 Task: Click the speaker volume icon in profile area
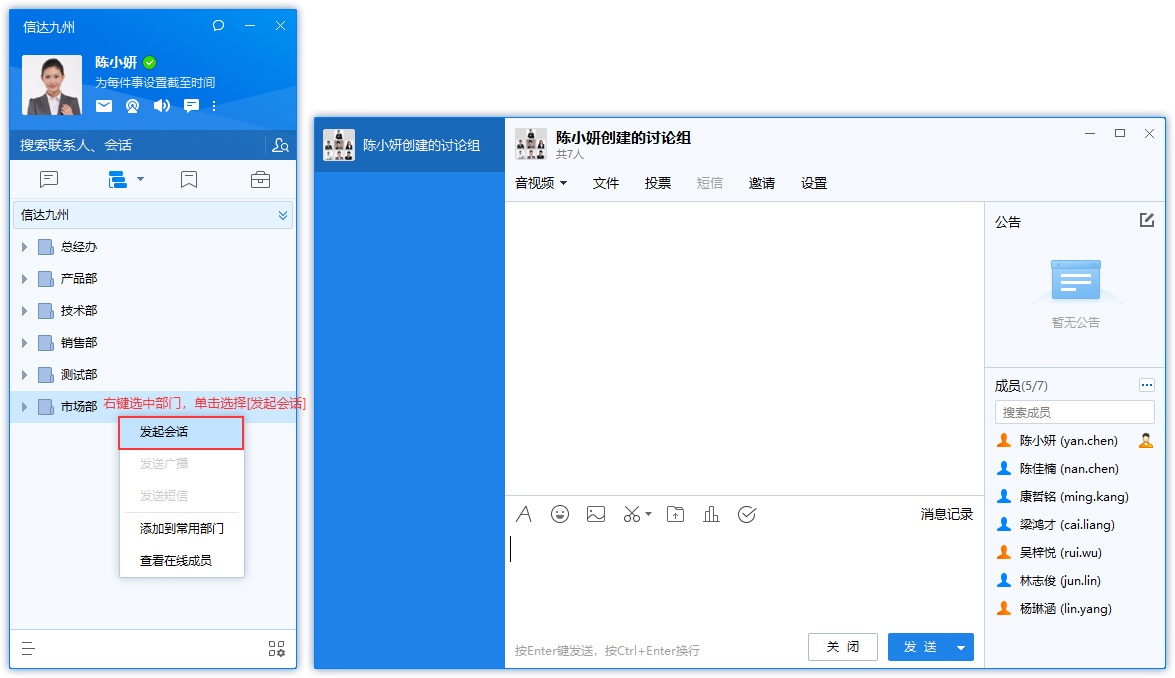[160, 105]
